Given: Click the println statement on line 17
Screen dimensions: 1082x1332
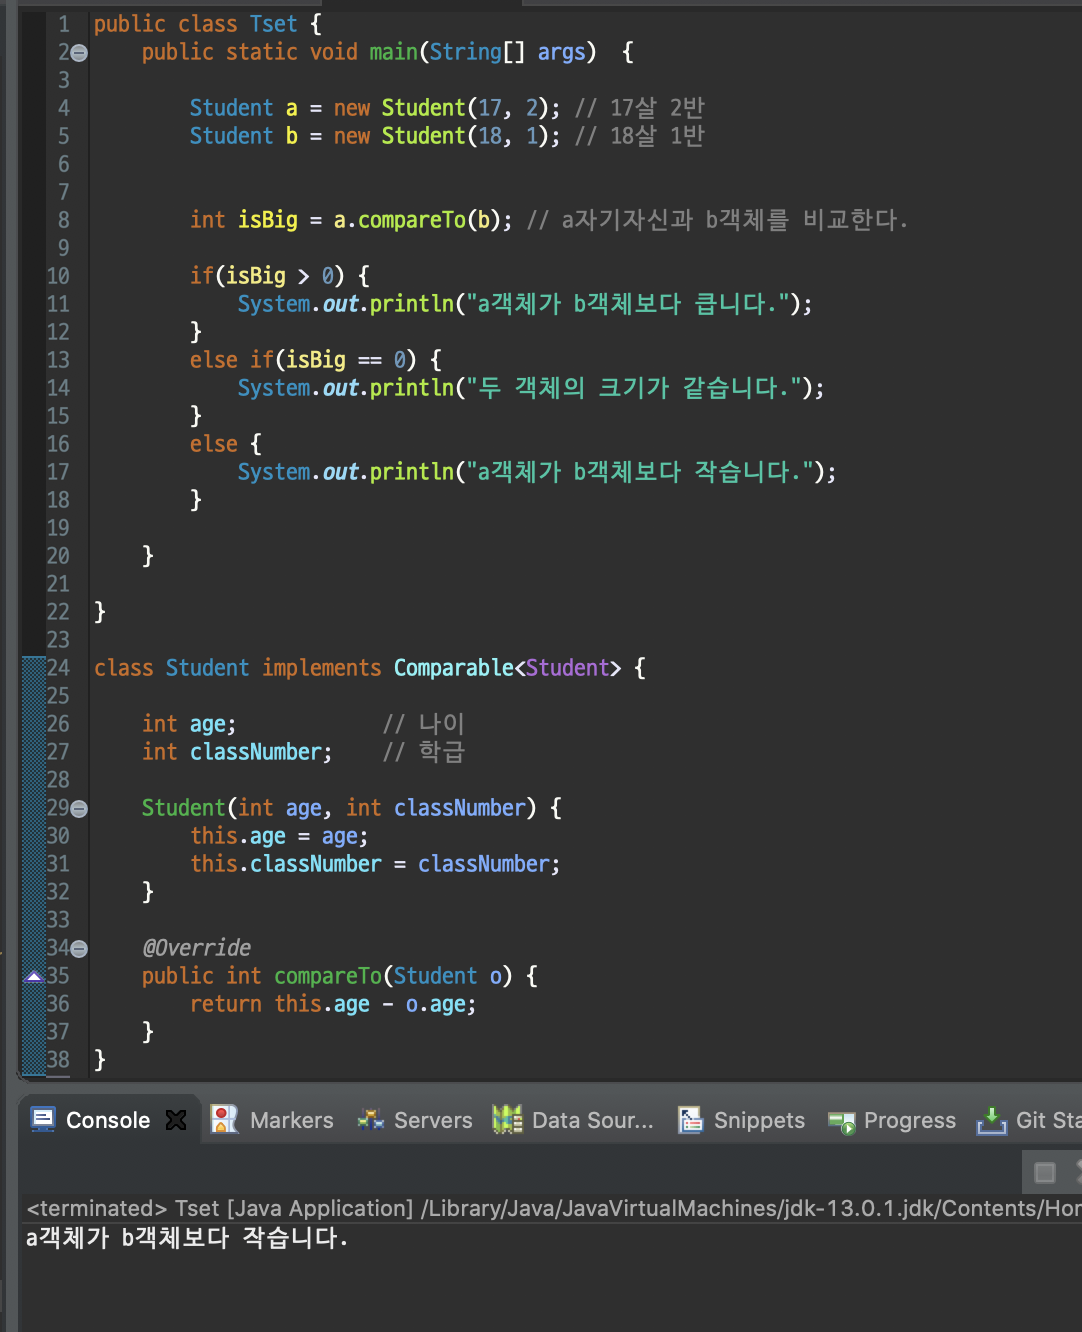Looking at the screenshot, I should tap(537, 472).
